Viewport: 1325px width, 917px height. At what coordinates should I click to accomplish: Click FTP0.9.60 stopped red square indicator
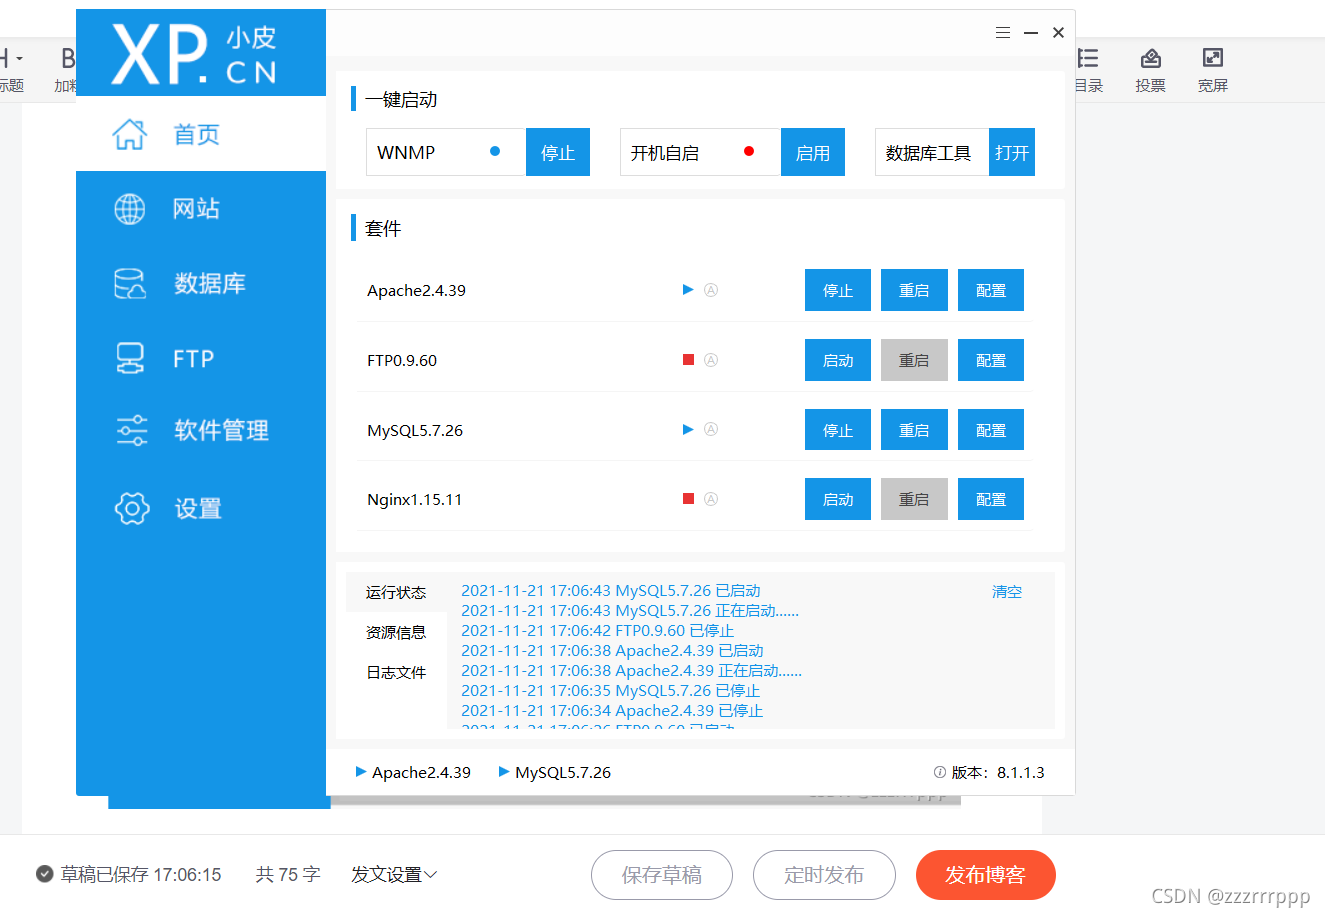coord(688,360)
